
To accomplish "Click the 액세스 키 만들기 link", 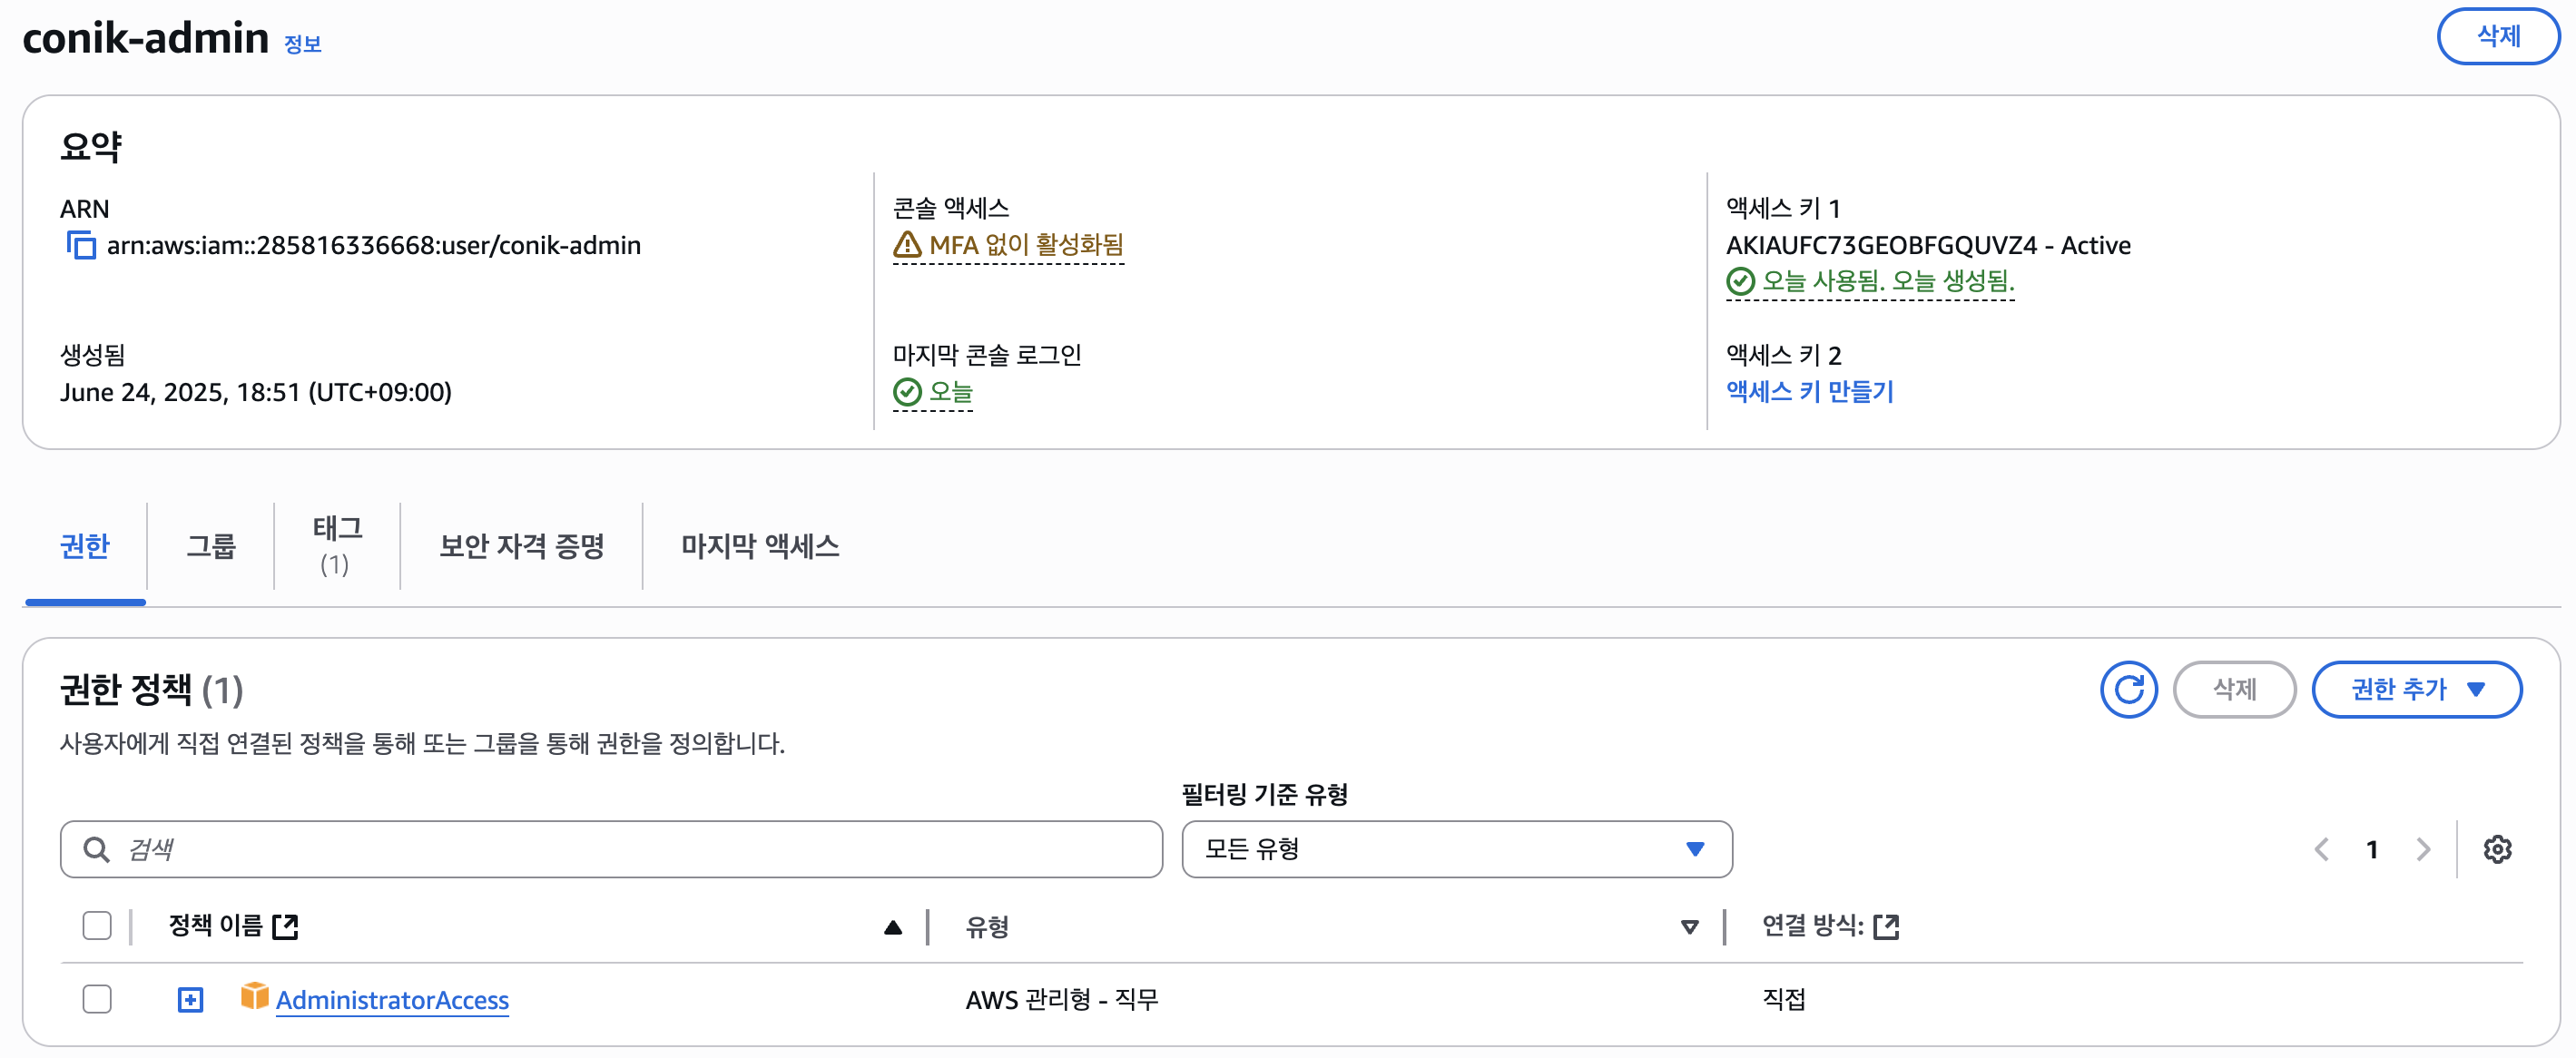I will click(1809, 391).
